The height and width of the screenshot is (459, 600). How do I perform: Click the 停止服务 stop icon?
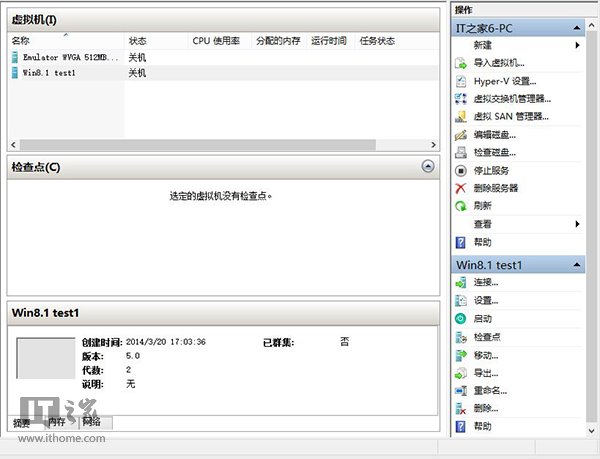461,171
